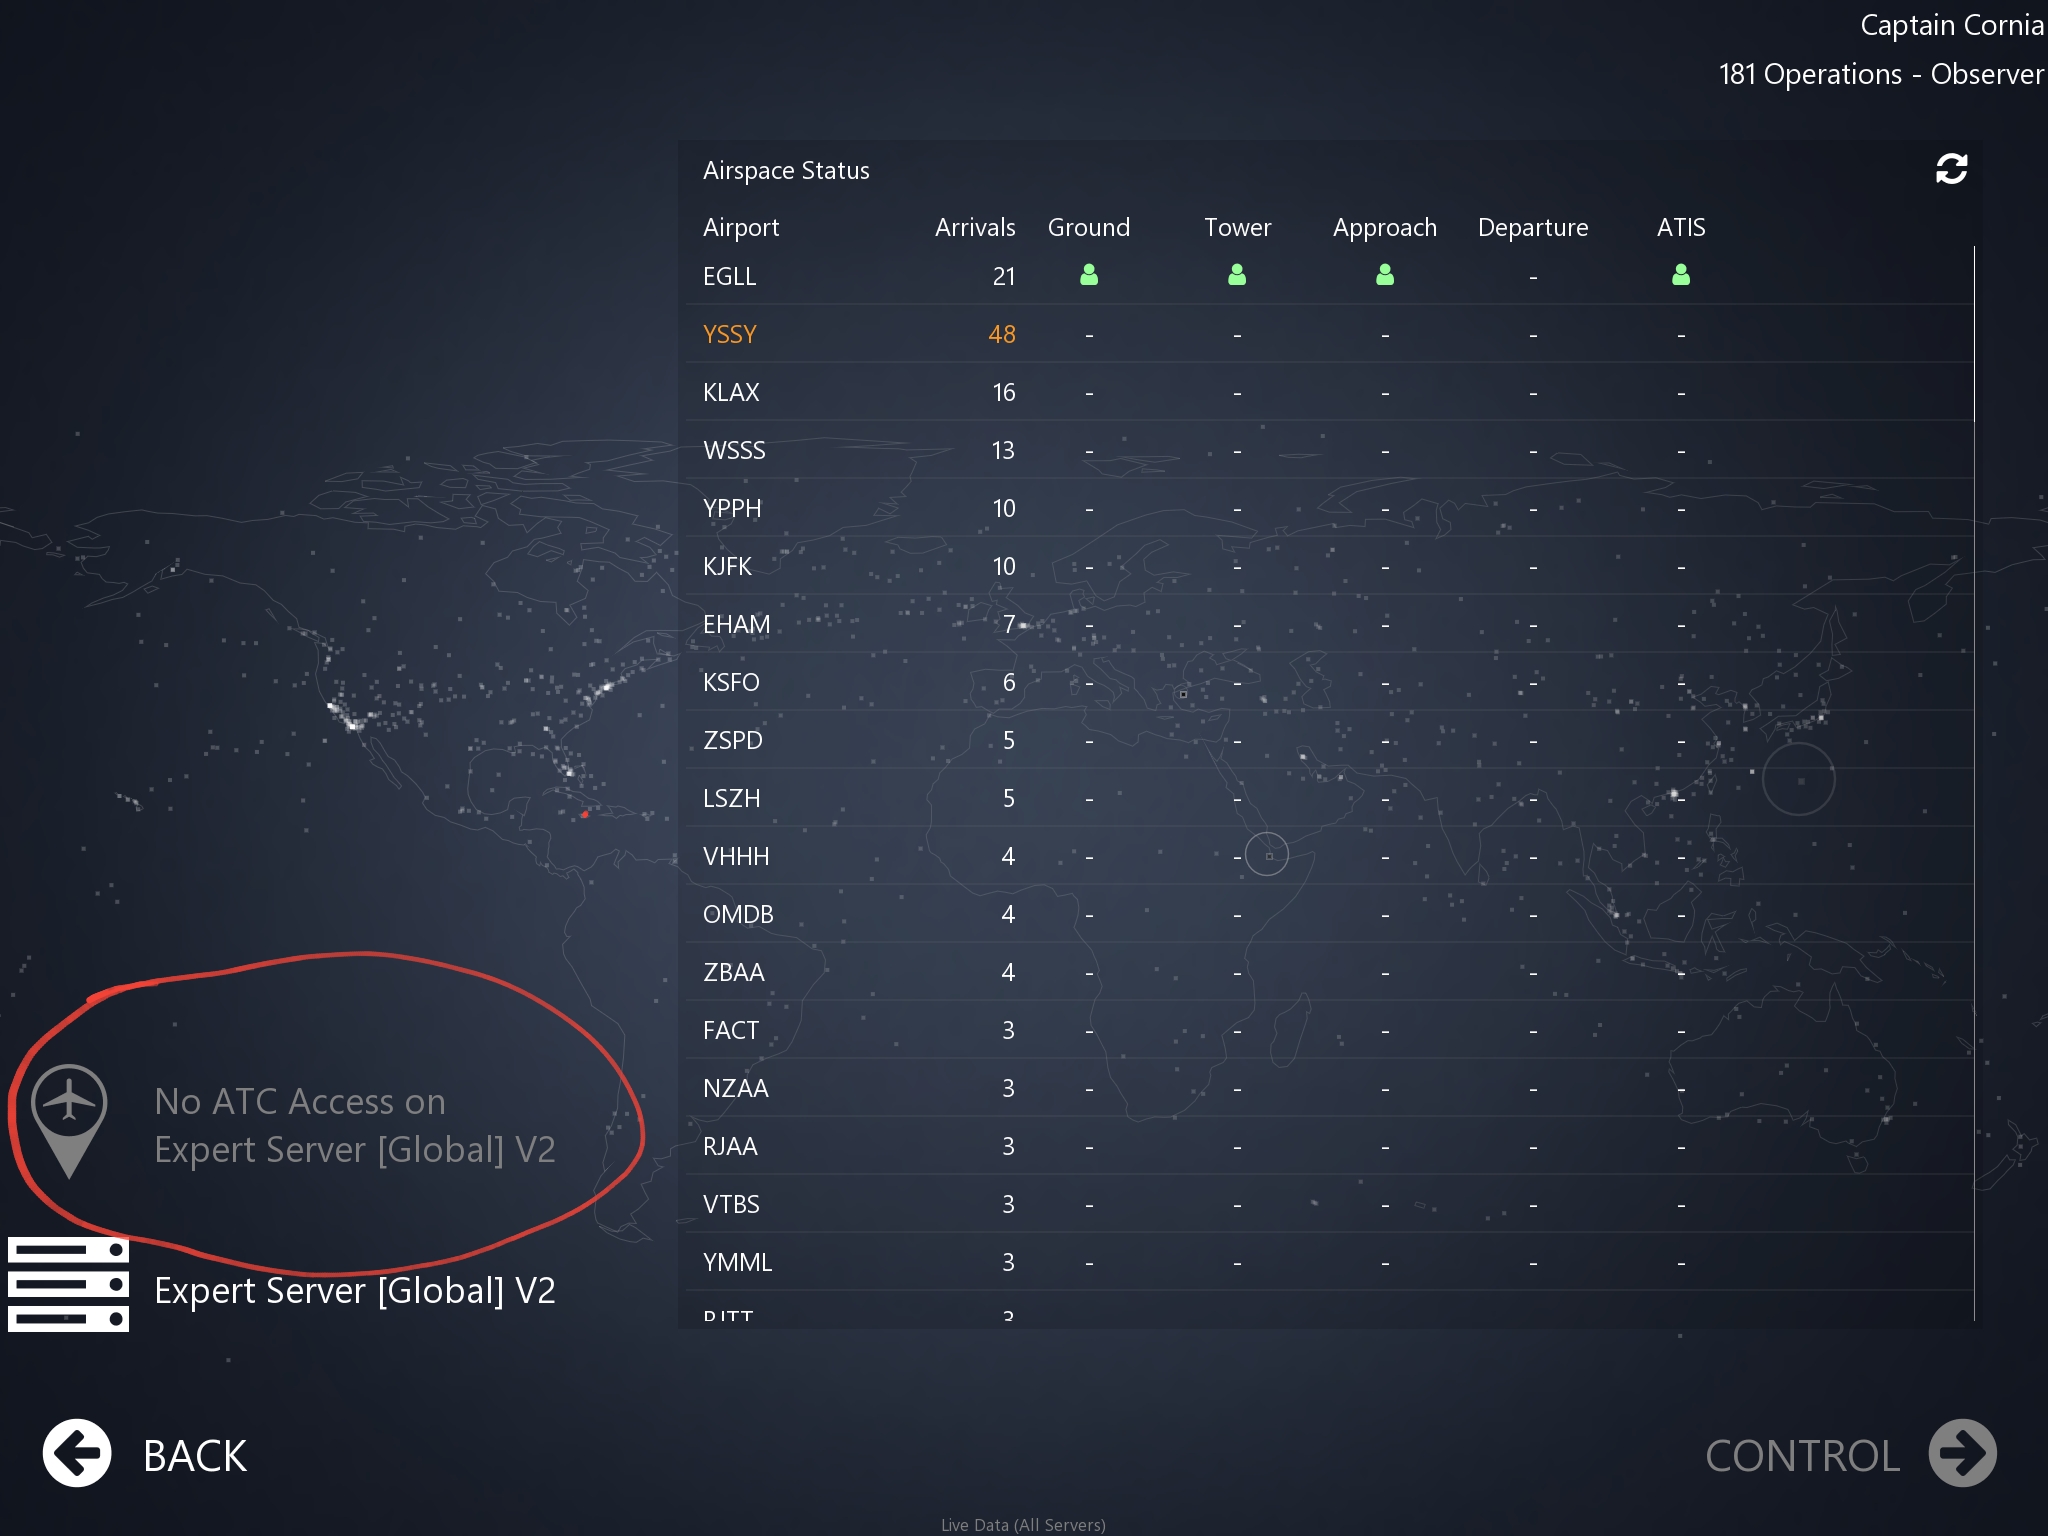Click the EGLL Ground controller icon
The image size is (2048, 1536).
1089,275
